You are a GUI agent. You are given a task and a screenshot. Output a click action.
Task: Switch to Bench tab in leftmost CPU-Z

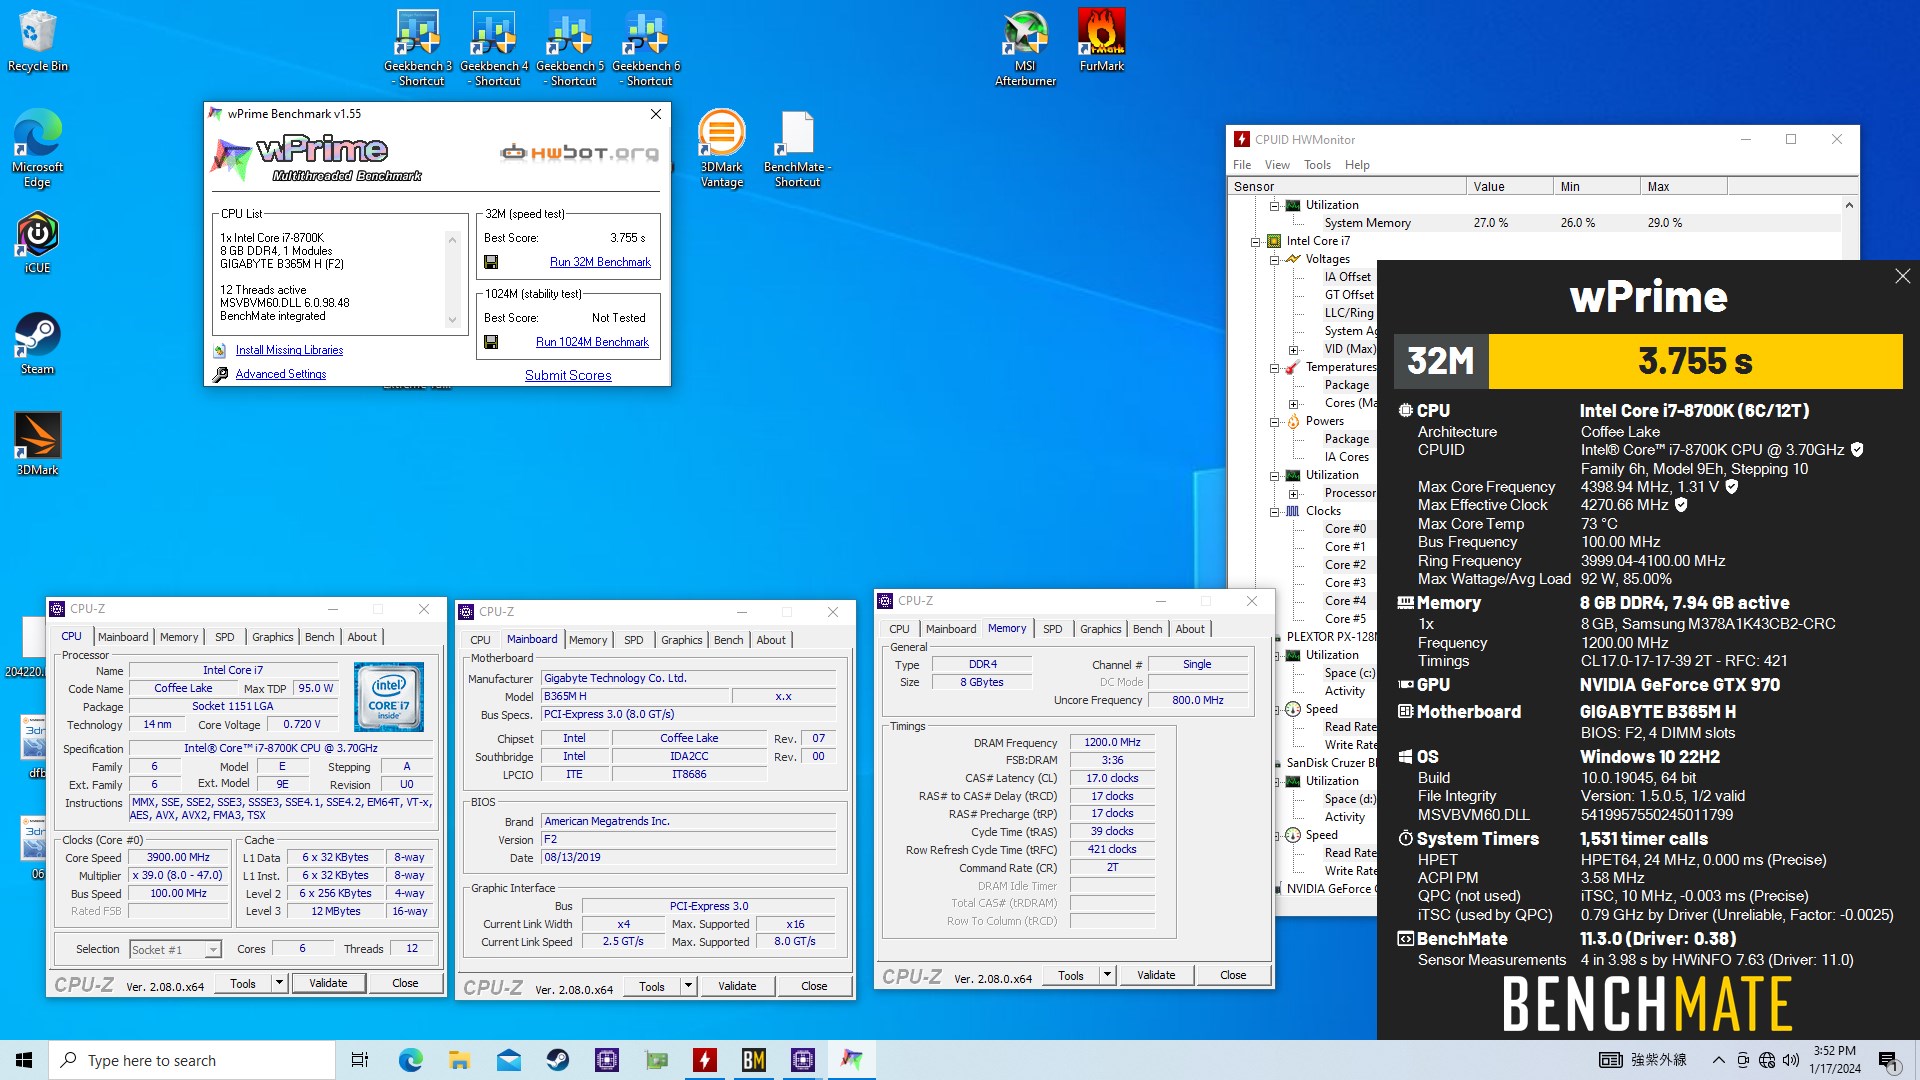click(x=319, y=637)
